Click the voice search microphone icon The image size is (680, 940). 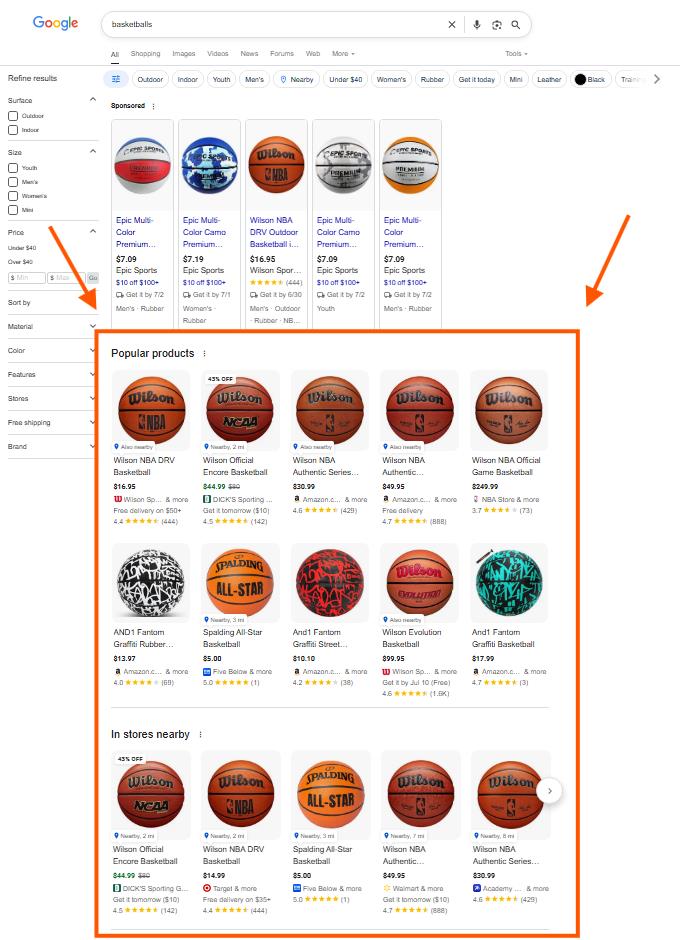(477, 25)
